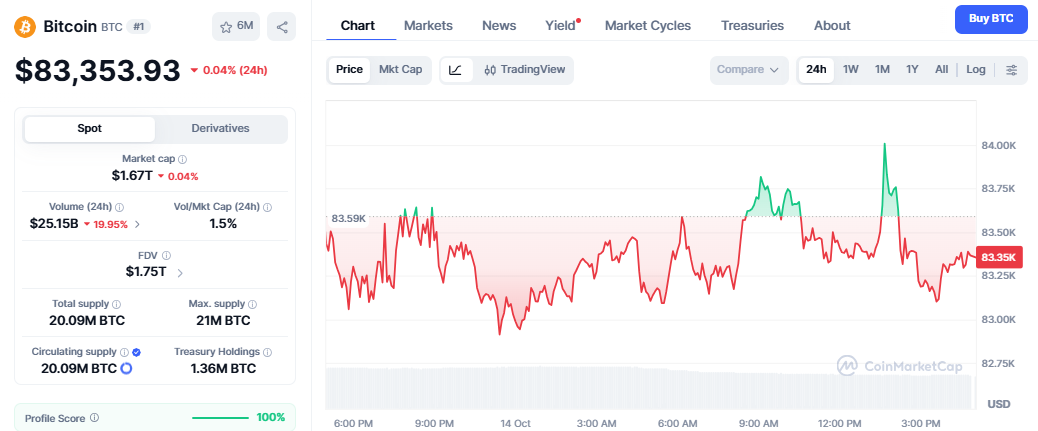Click info icon next to Vol/Mkt Cap (24h)
Viewport: 1038px width, 431px height.
[267, 207]
